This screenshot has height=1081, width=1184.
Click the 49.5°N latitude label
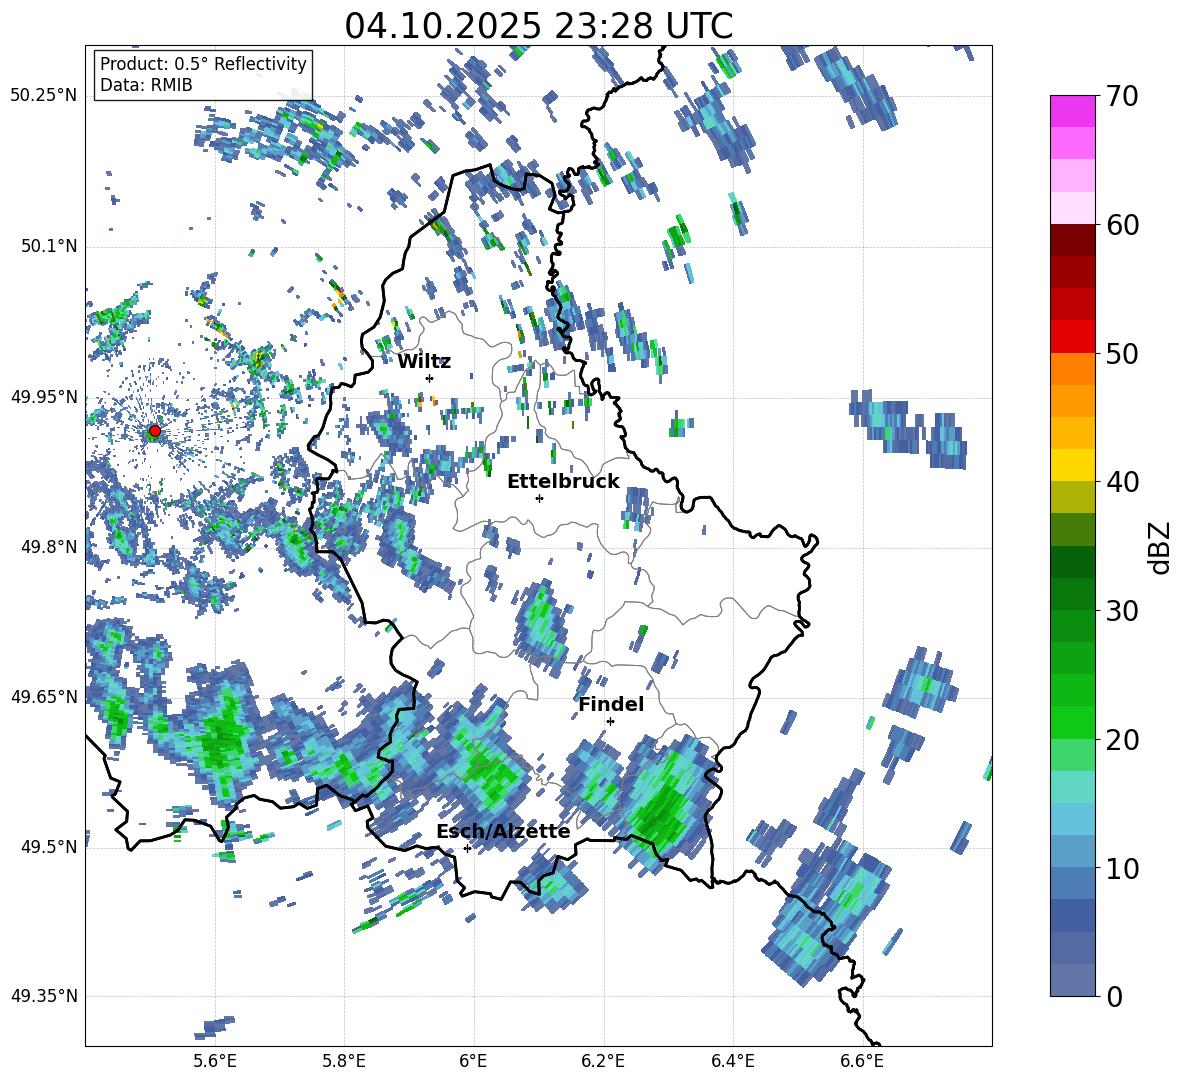click(48, 846)
